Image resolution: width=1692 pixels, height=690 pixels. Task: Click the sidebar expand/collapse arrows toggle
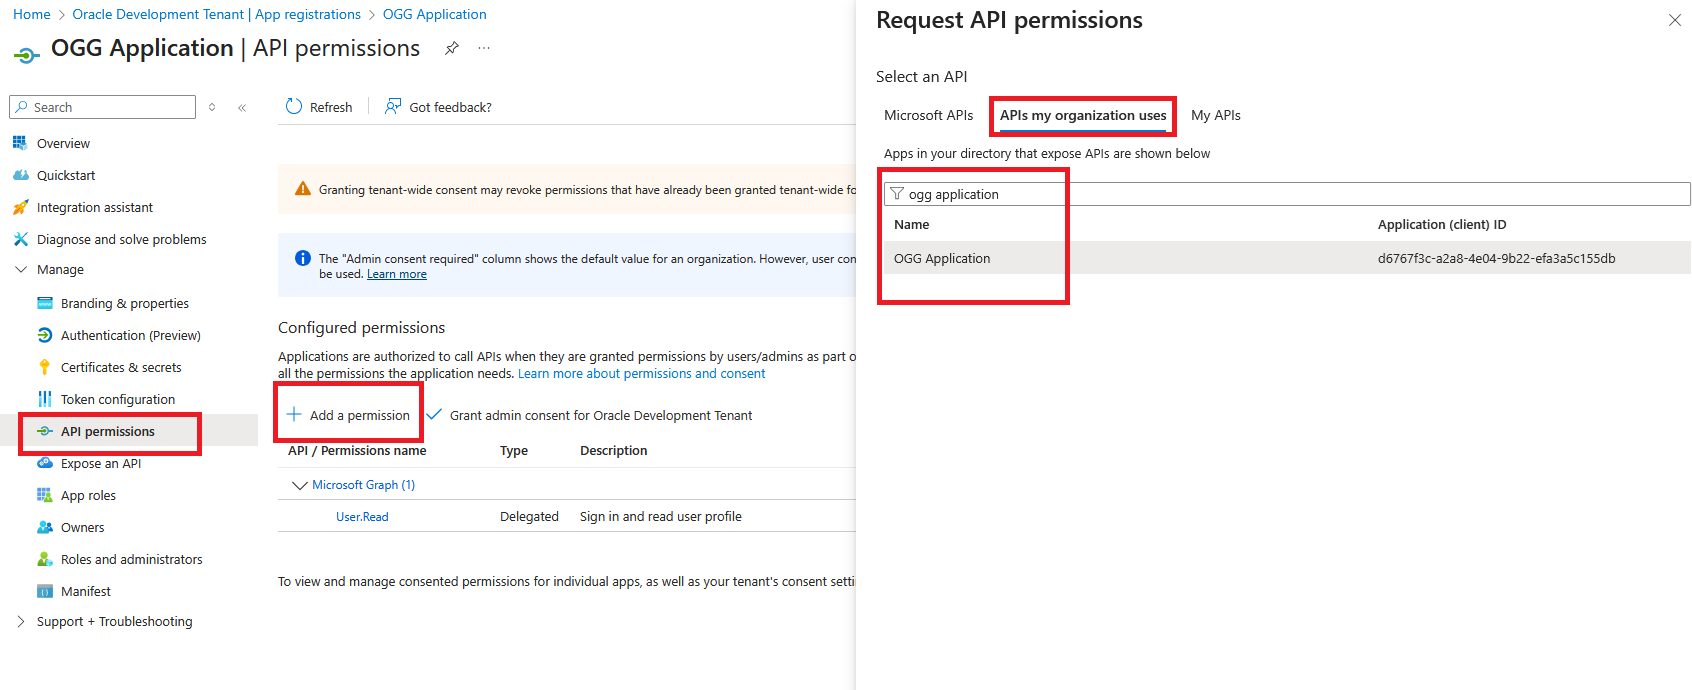(212, 107)
